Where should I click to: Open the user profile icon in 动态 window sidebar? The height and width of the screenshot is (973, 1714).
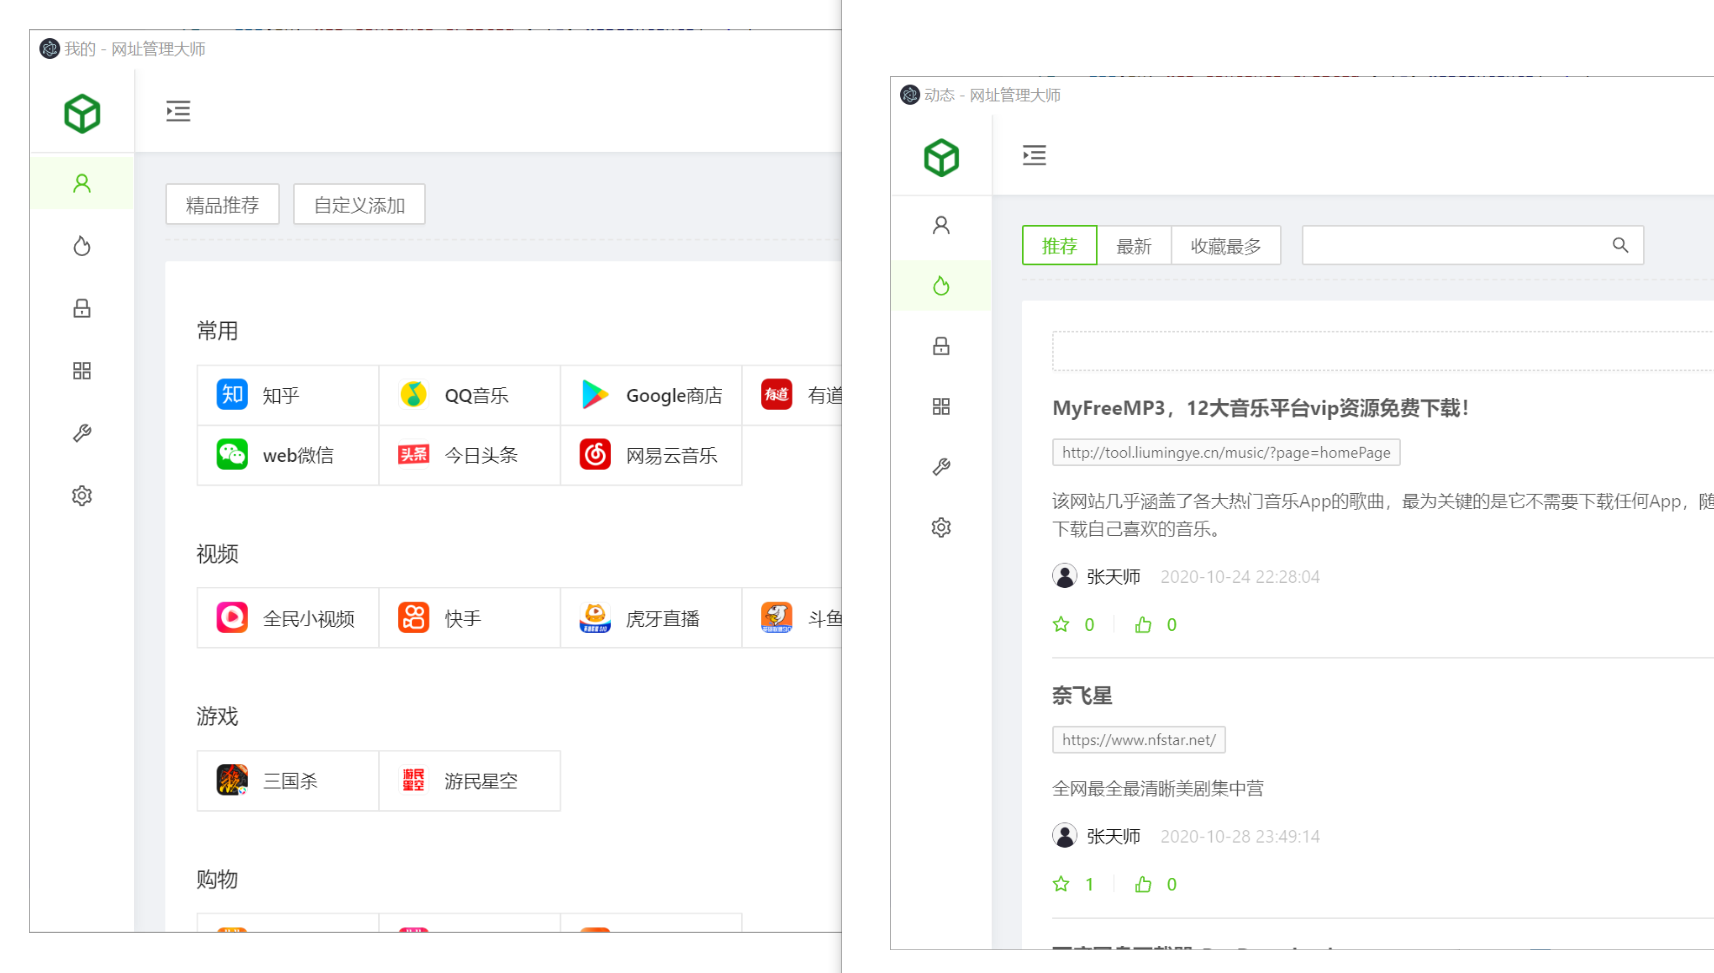[941, 225]
